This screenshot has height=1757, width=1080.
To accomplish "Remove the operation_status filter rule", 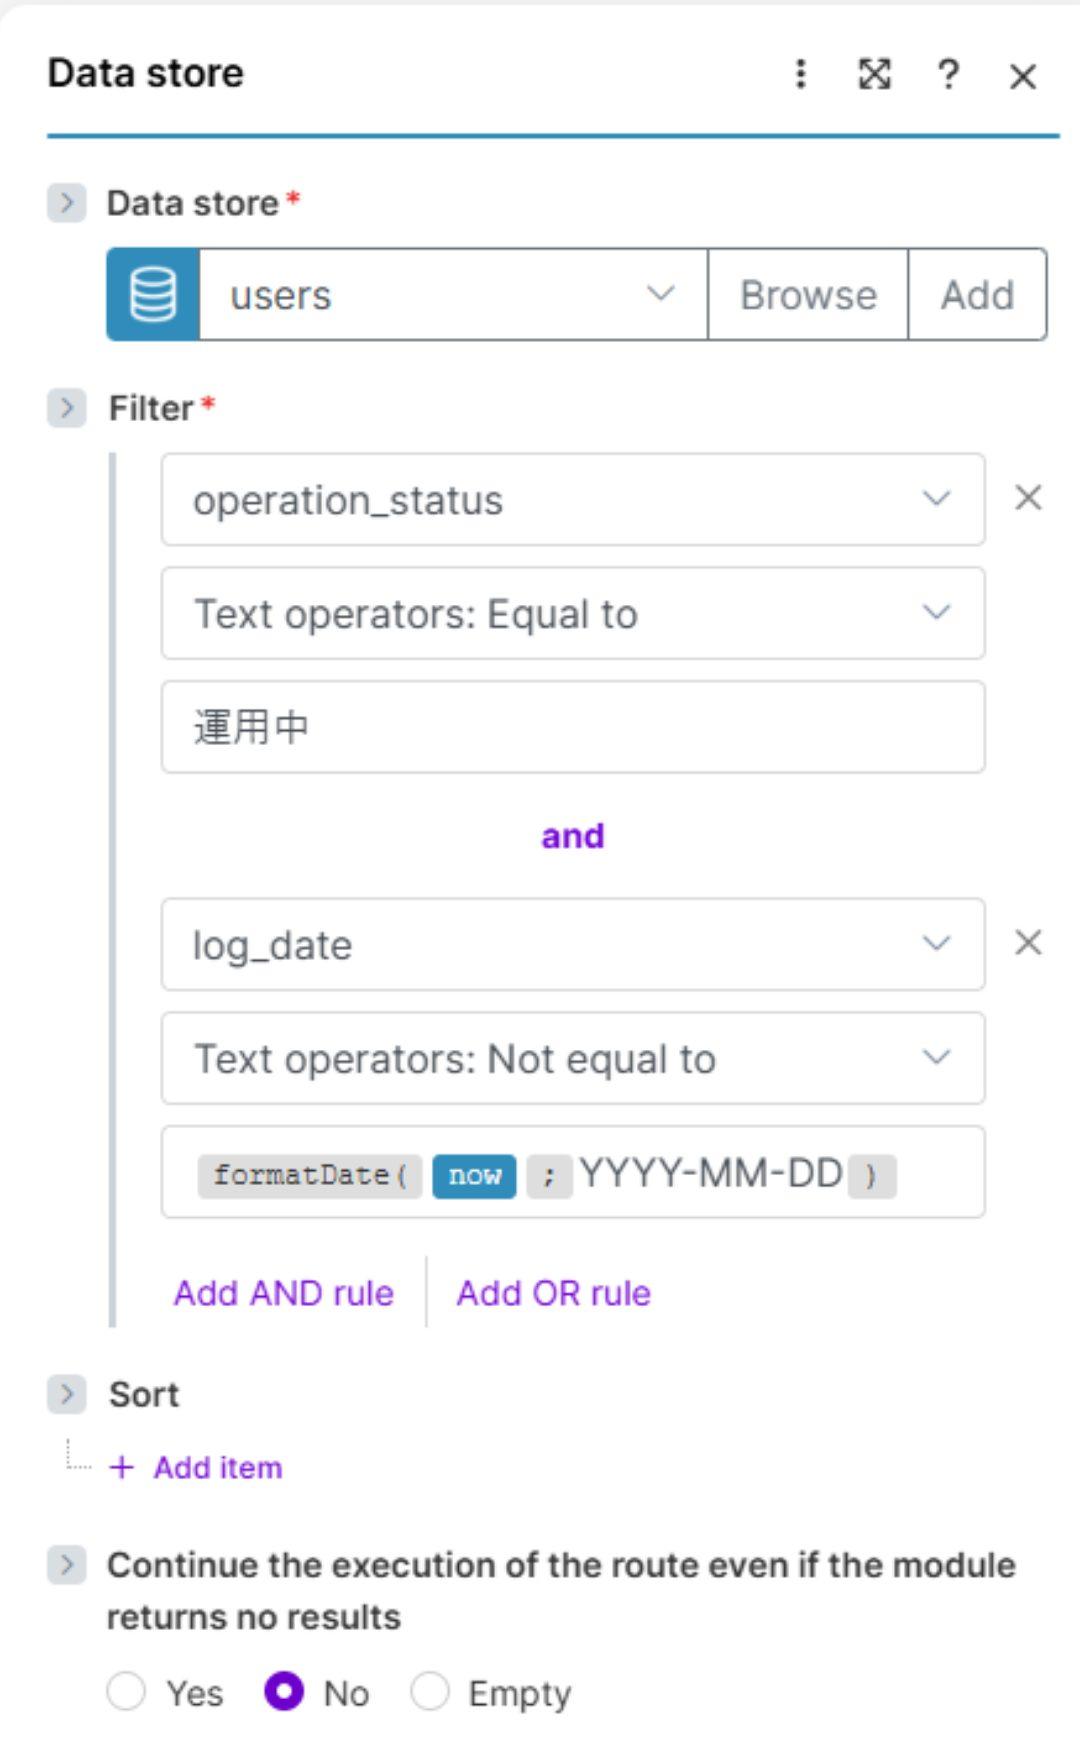I will click(1028, 498).
